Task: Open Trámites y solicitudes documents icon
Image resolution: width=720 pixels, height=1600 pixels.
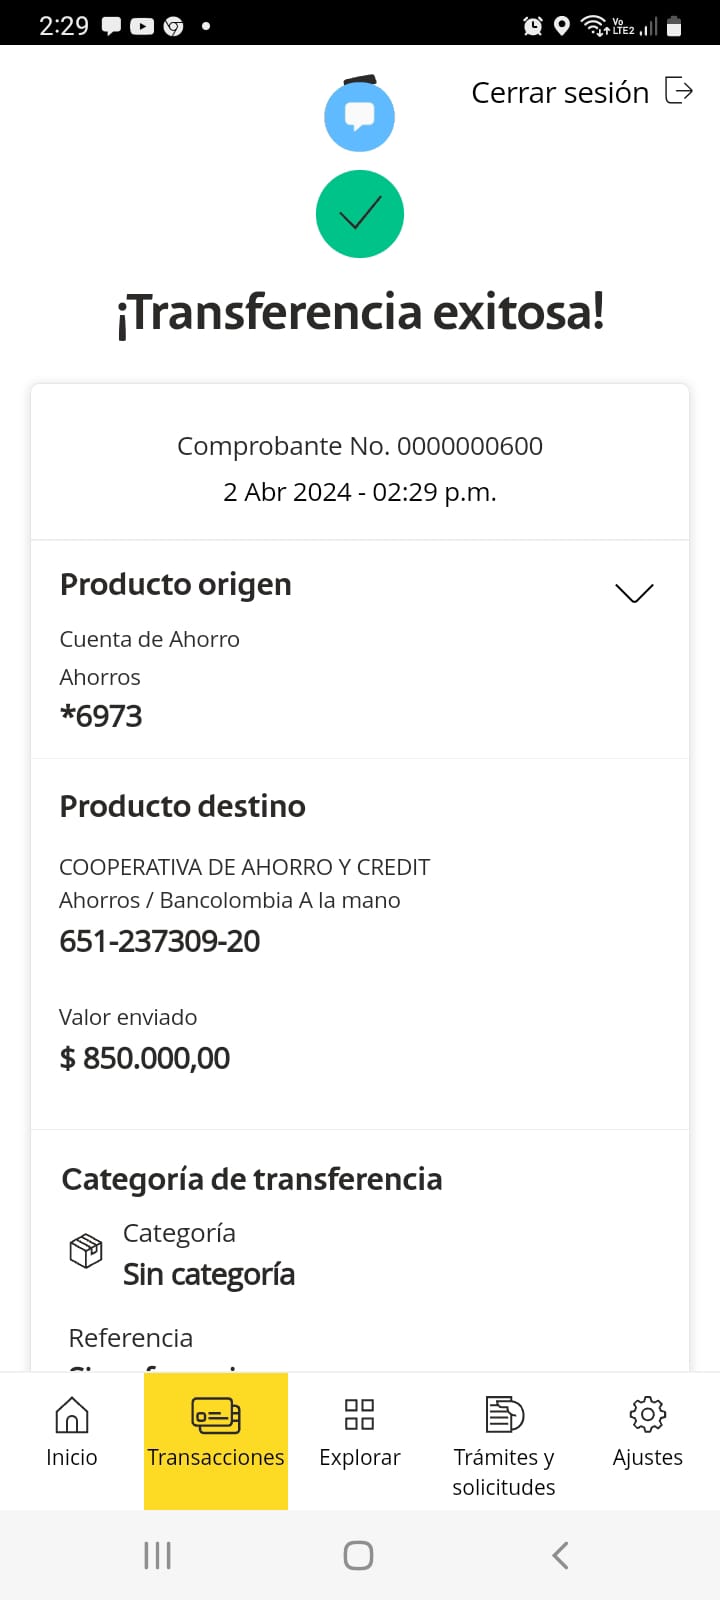Action: tap(504, 1415)
